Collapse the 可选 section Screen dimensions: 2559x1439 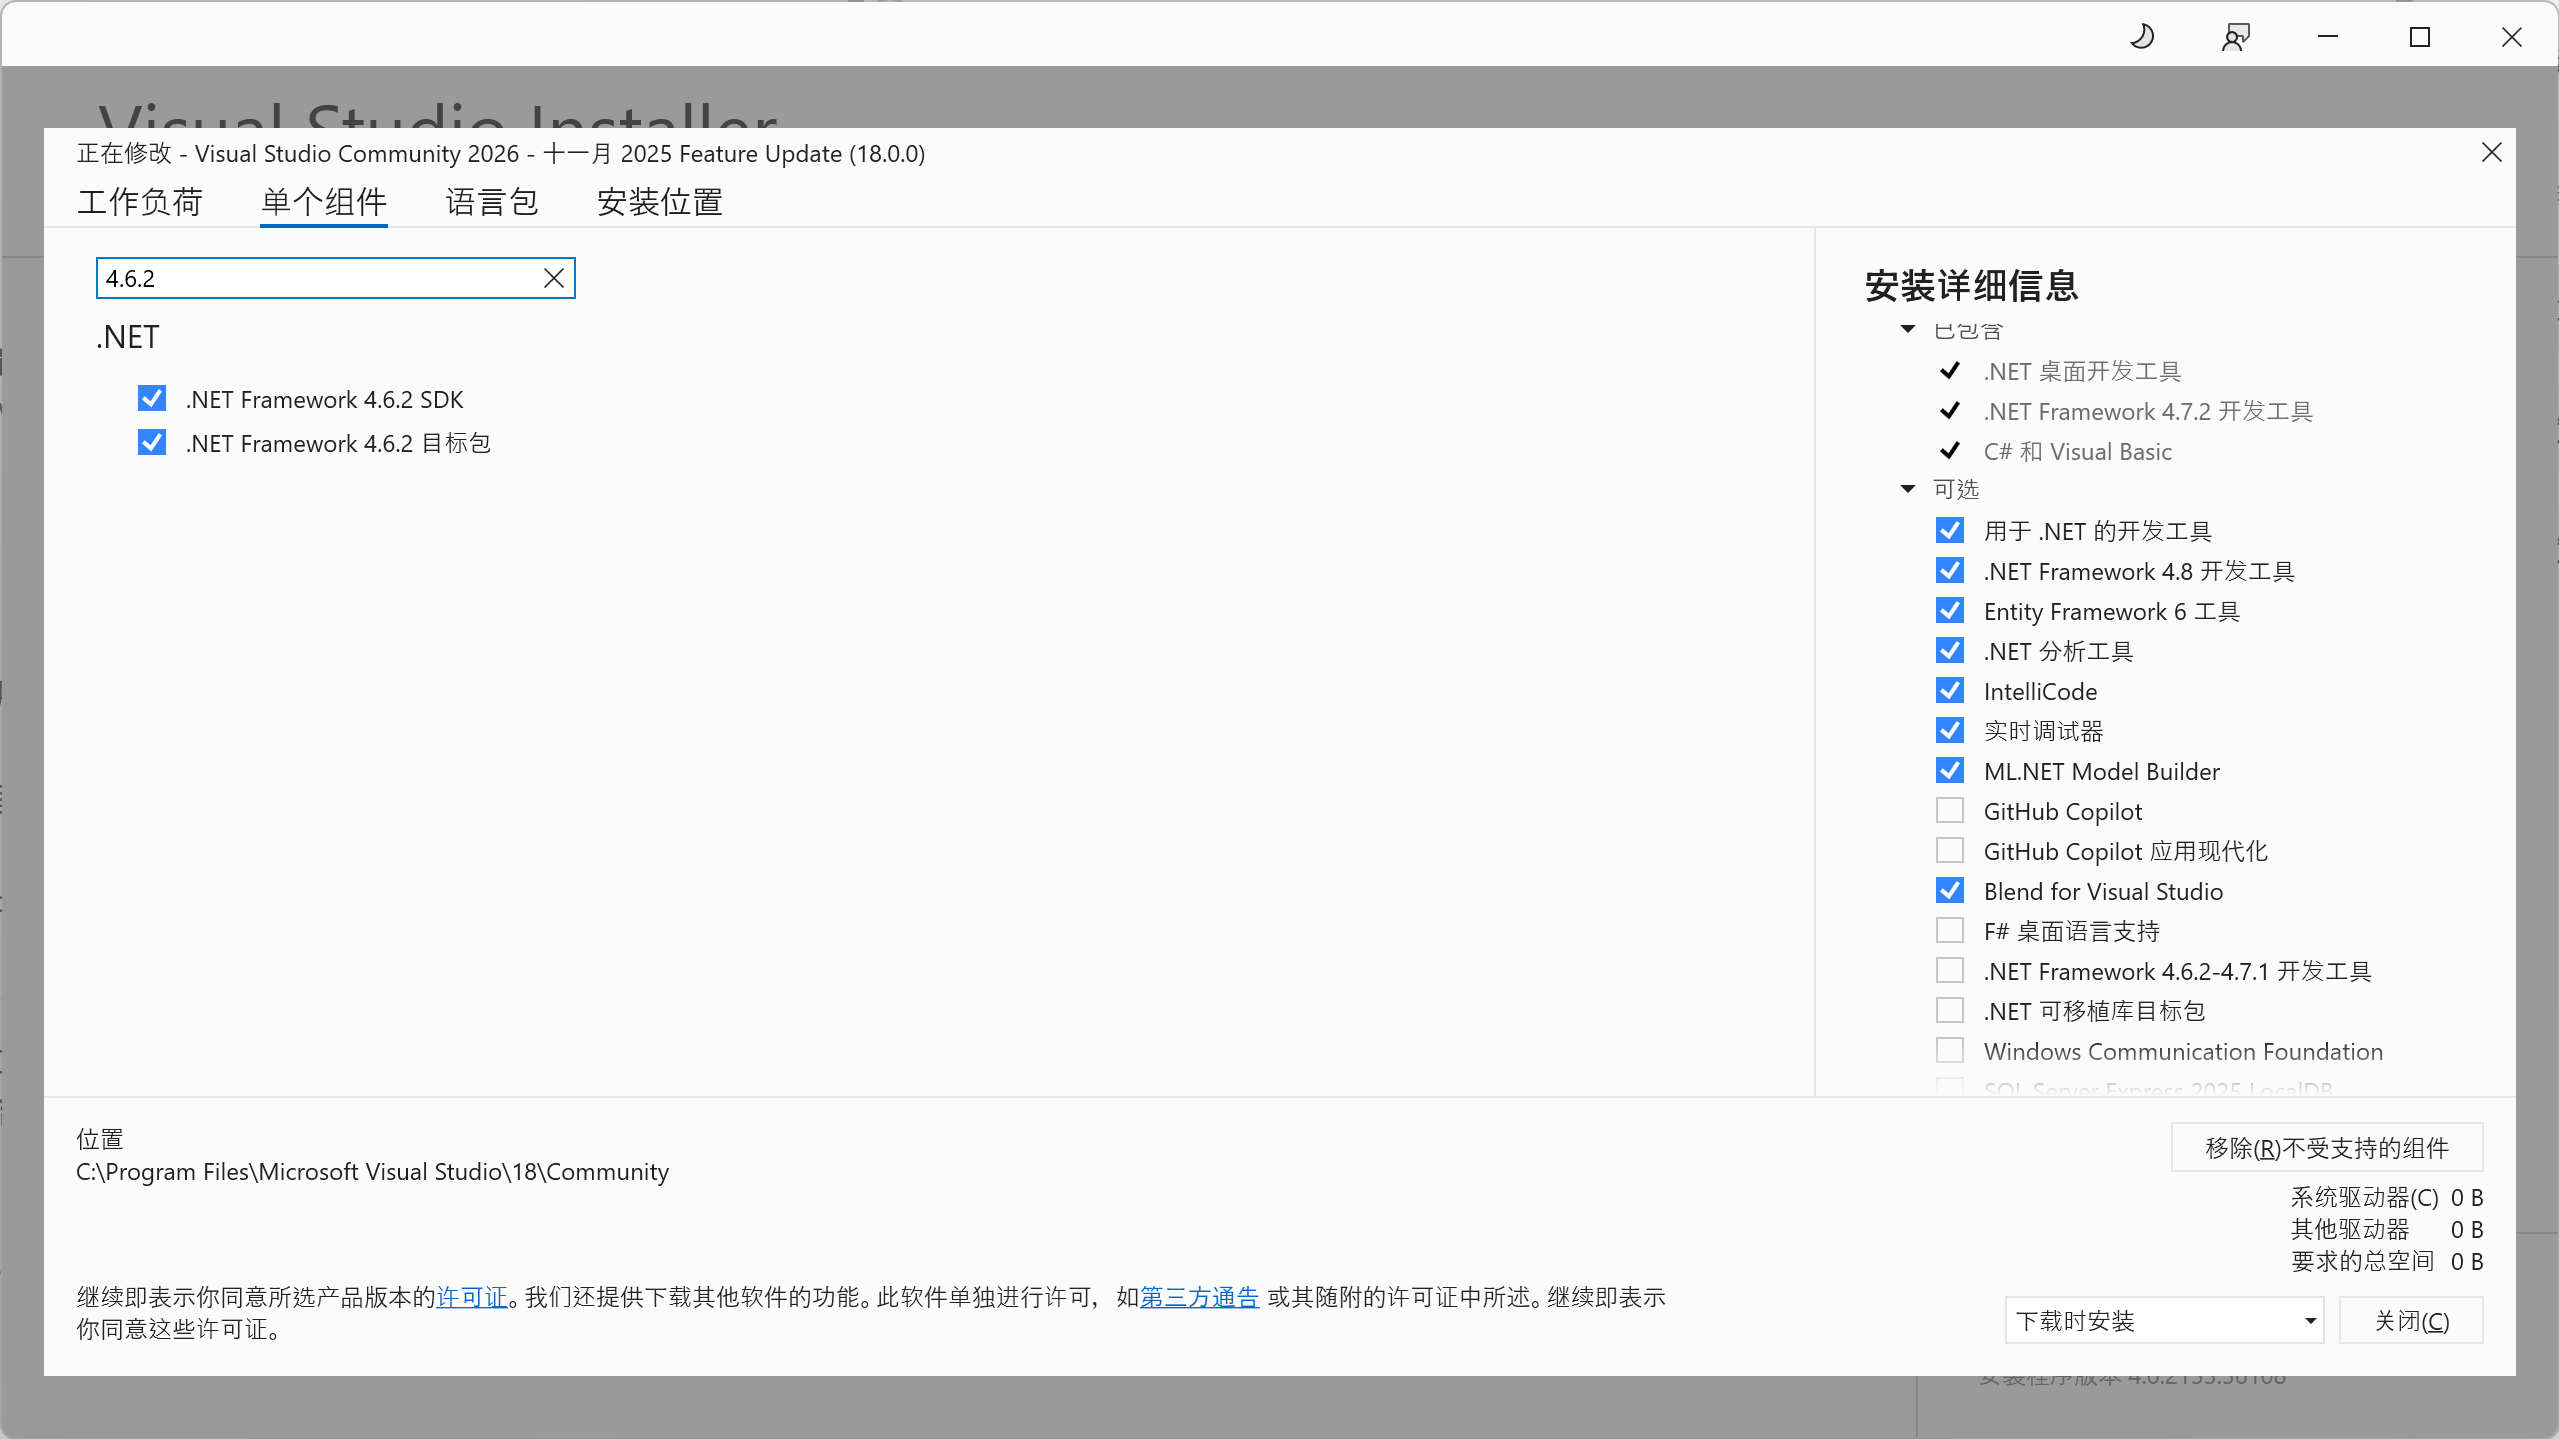(1906, 489)
